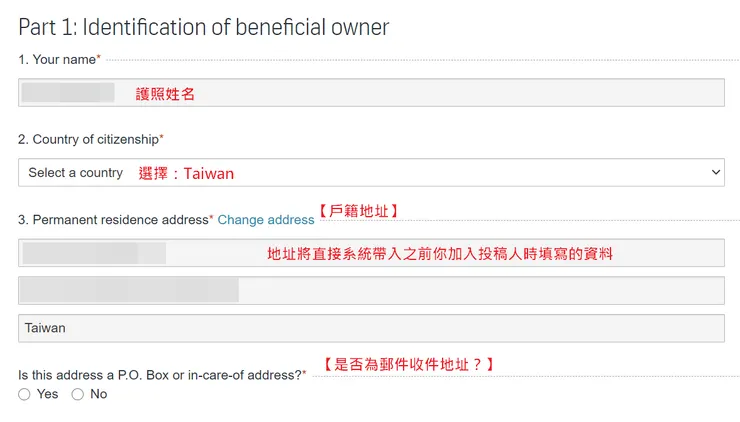740x422 pixels.
Task: Click the "1. Your name" label
Action: tap(57, 60)
